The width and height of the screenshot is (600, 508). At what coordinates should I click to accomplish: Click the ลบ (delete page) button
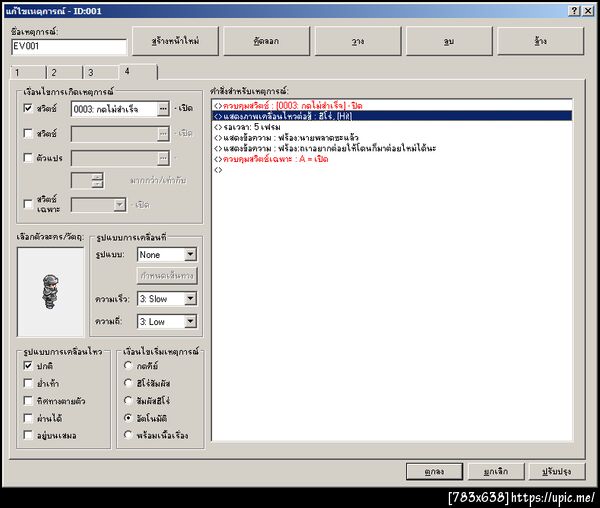[449, 41]
